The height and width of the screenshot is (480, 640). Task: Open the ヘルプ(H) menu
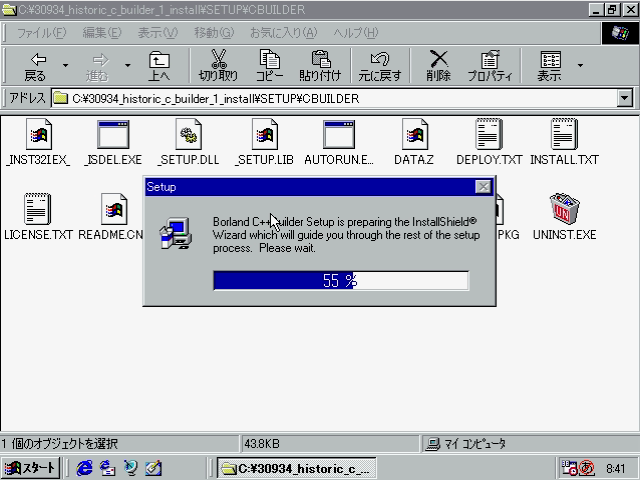pyautogui.click(x=356, y=33)
